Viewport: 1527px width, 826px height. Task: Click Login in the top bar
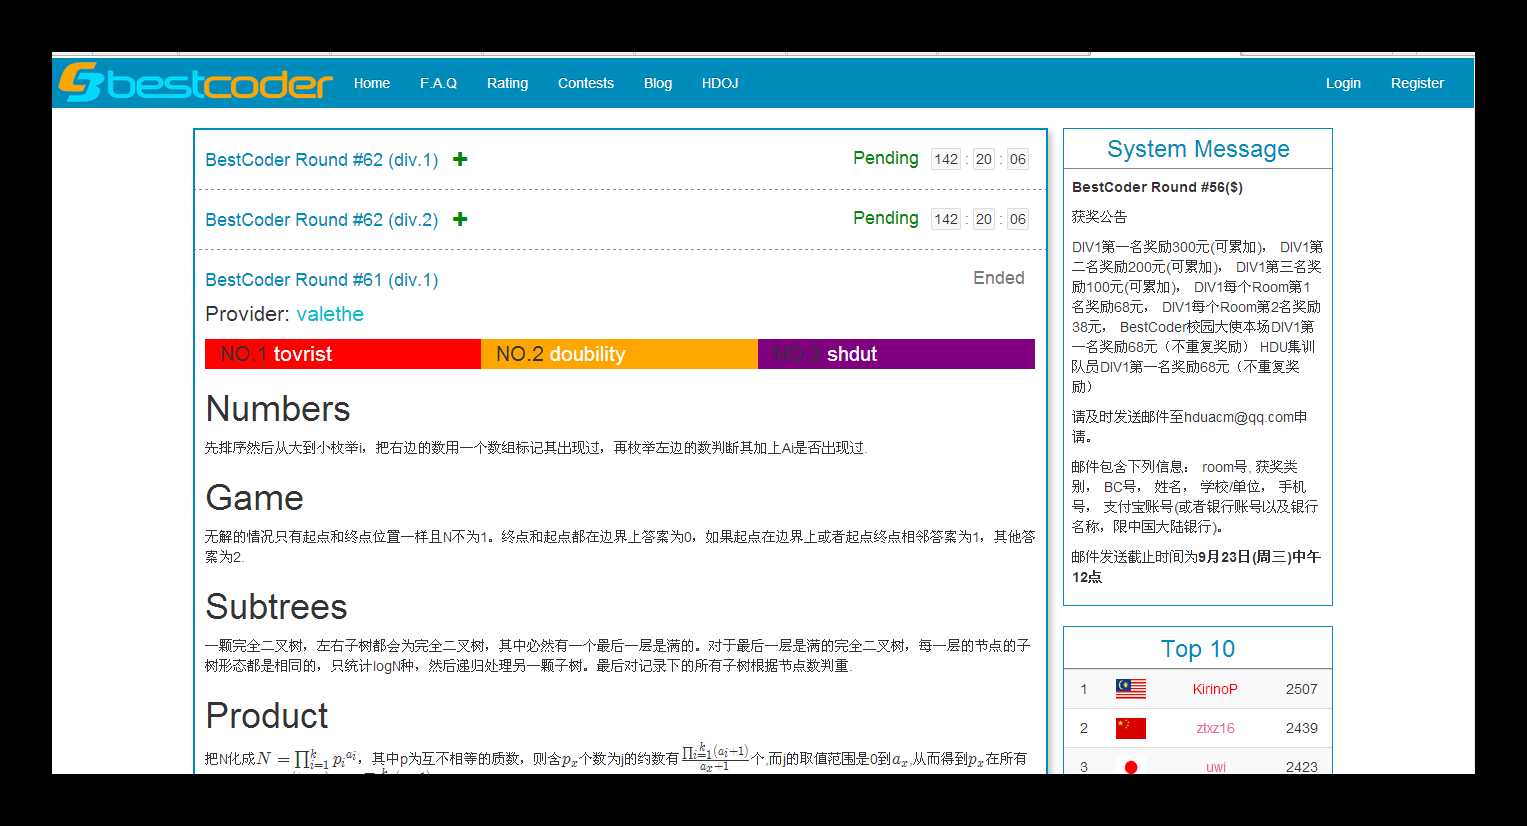pyautogui.click(x=1343, y=83)
